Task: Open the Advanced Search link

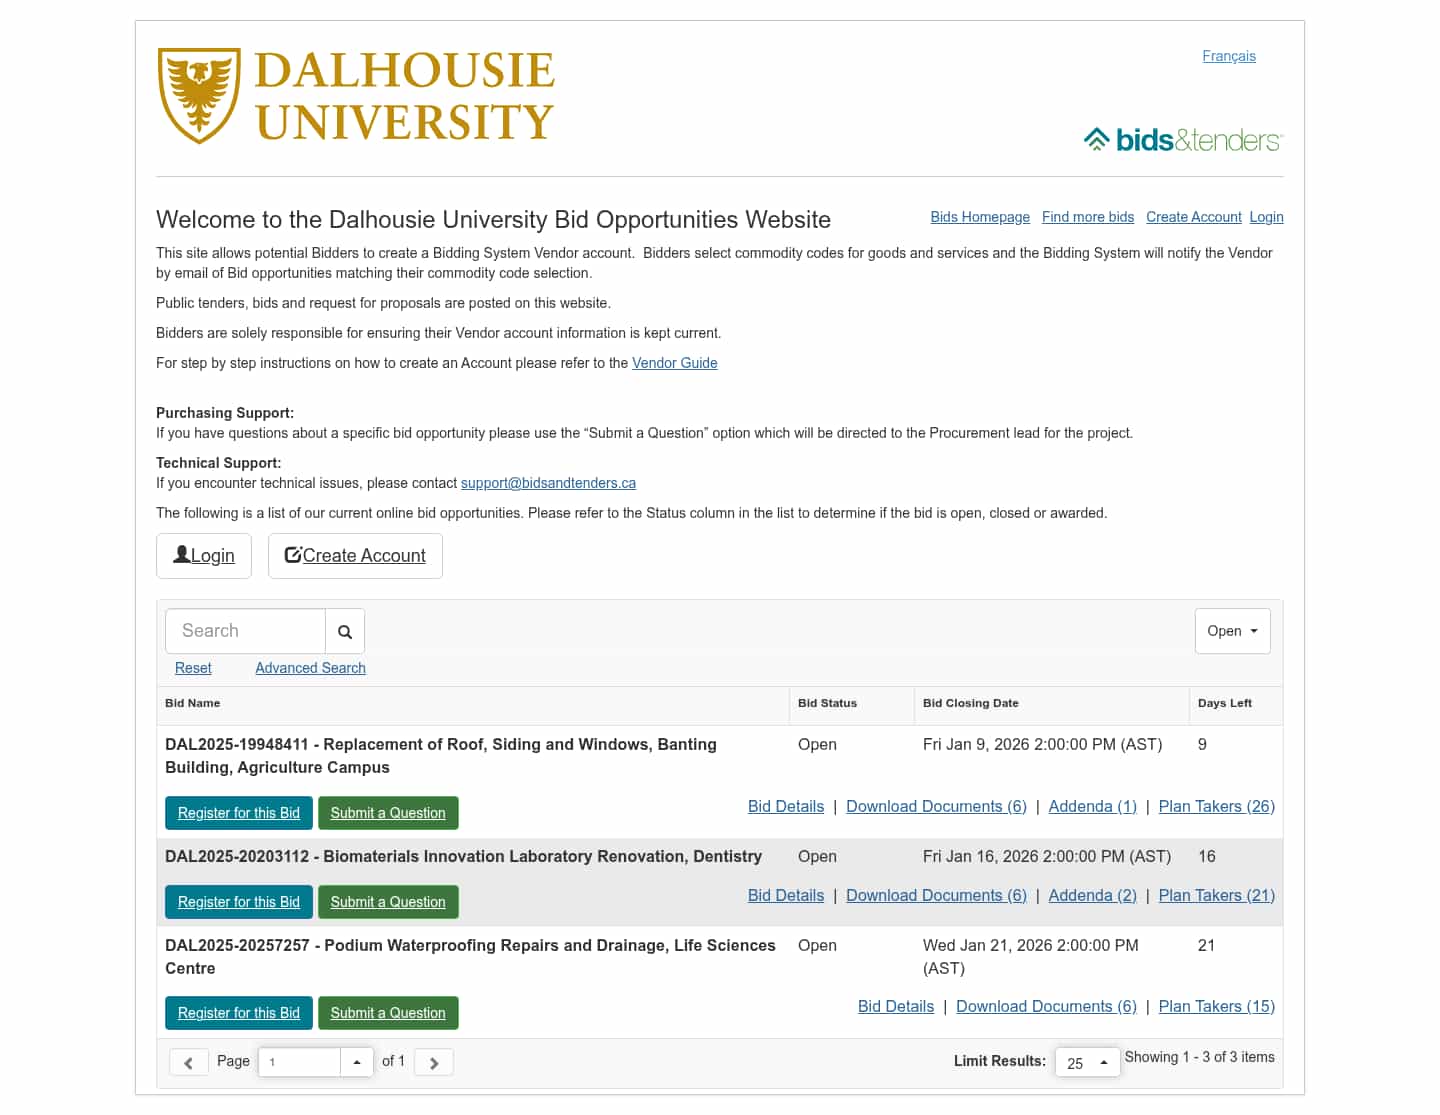Action: pos(310,668)
